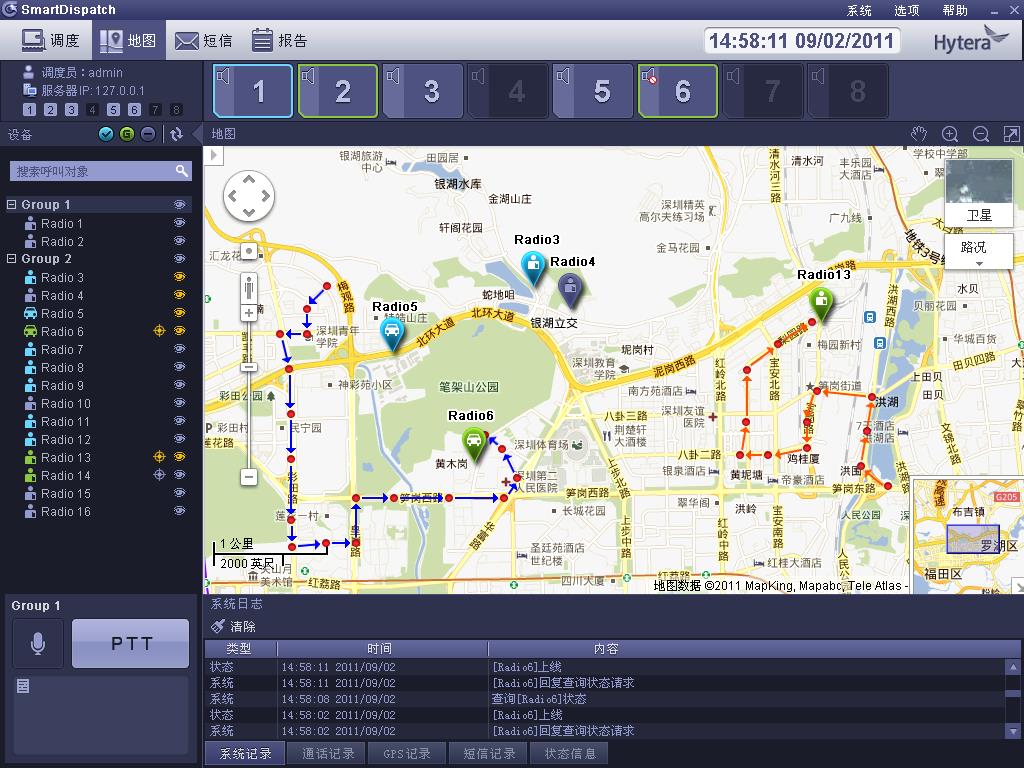Image resolution: width=1024 pixels, height=768 pixels.
Task: Refresh the device list
Action: pos(176,134)
